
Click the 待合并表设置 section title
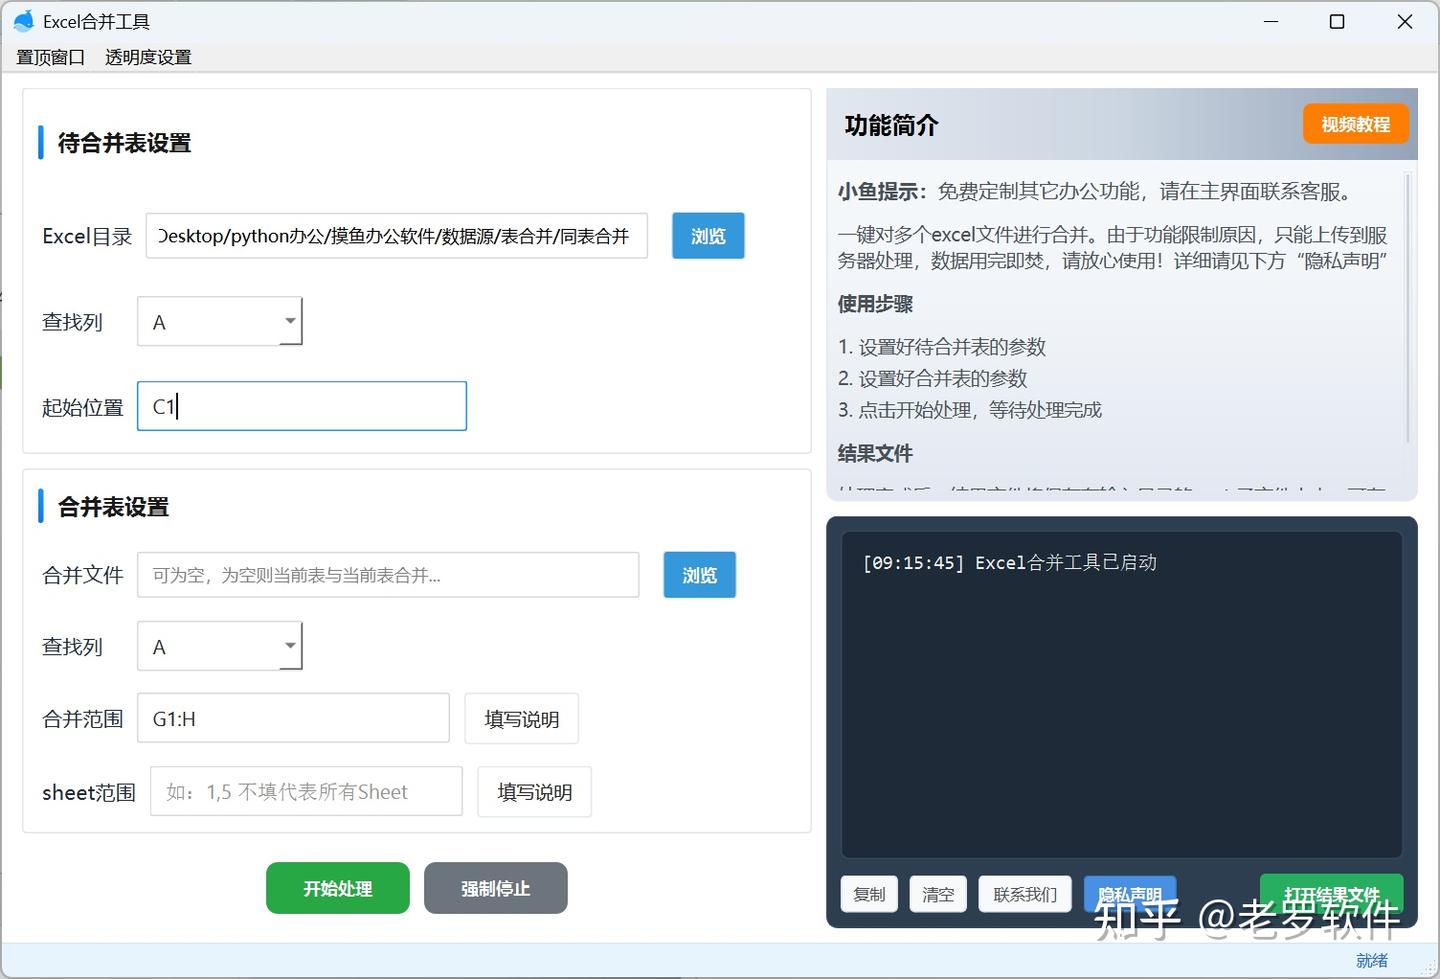click(124, 143)
